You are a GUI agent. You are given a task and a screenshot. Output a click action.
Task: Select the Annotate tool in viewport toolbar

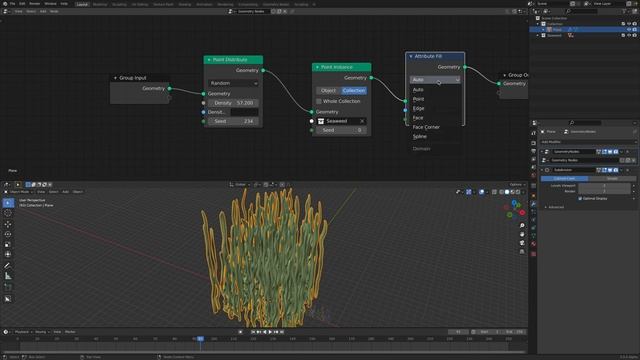(x=8, y=266)
